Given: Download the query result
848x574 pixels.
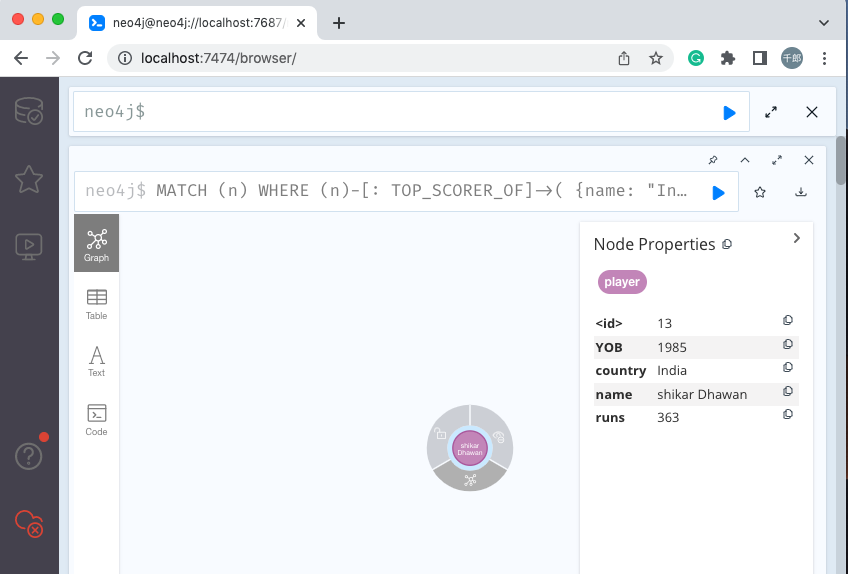Looking at the screenshot, I should 801,192.
